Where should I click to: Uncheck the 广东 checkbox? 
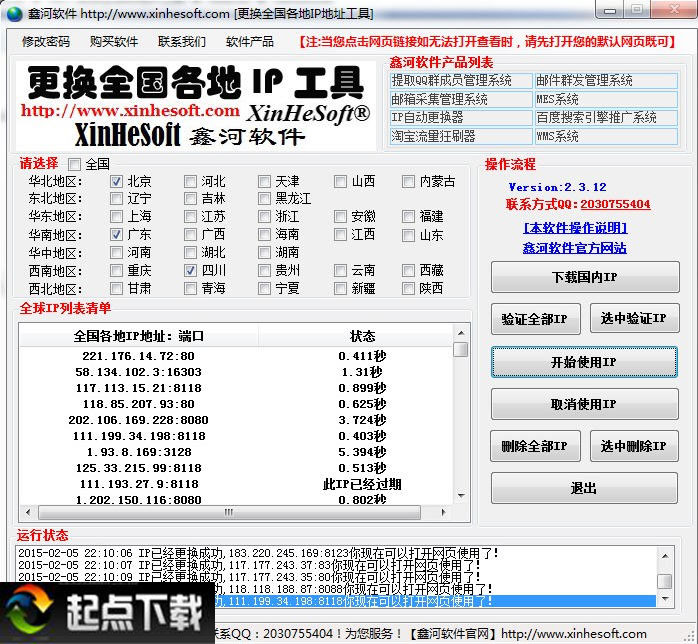click(x=116, y=234)
